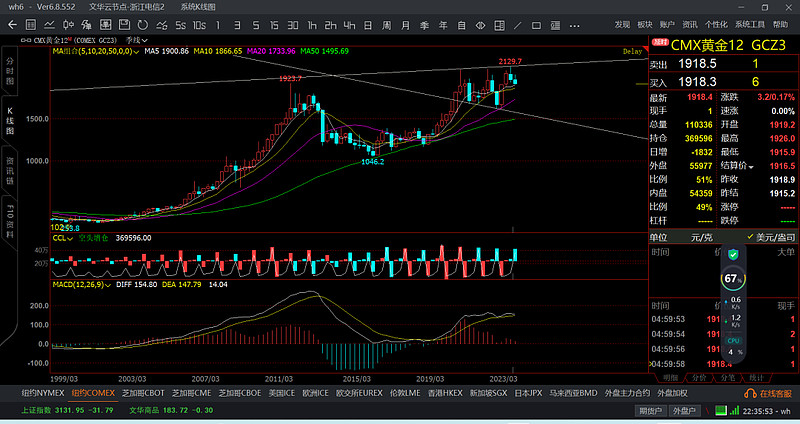800x424 pixels.
Task: Switch to 资讯链 side tab
Action: (10, 171)
